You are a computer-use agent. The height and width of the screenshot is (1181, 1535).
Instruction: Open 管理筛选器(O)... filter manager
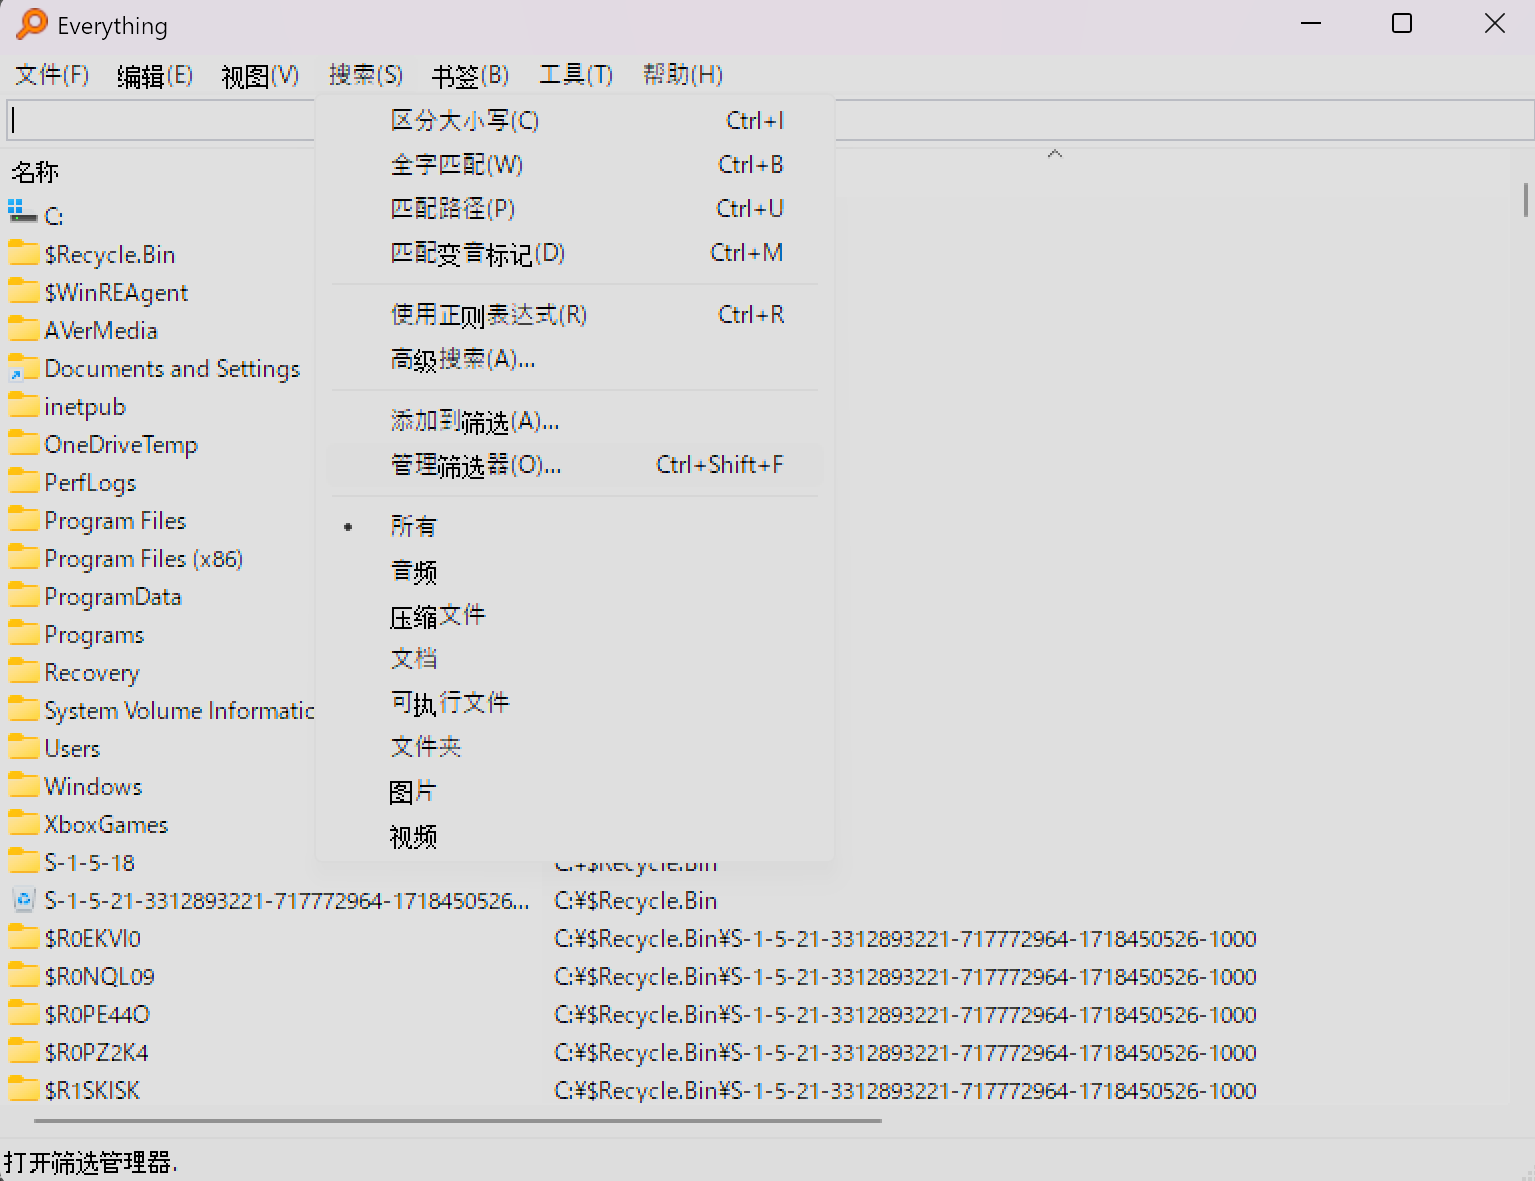tap(575, 465)
